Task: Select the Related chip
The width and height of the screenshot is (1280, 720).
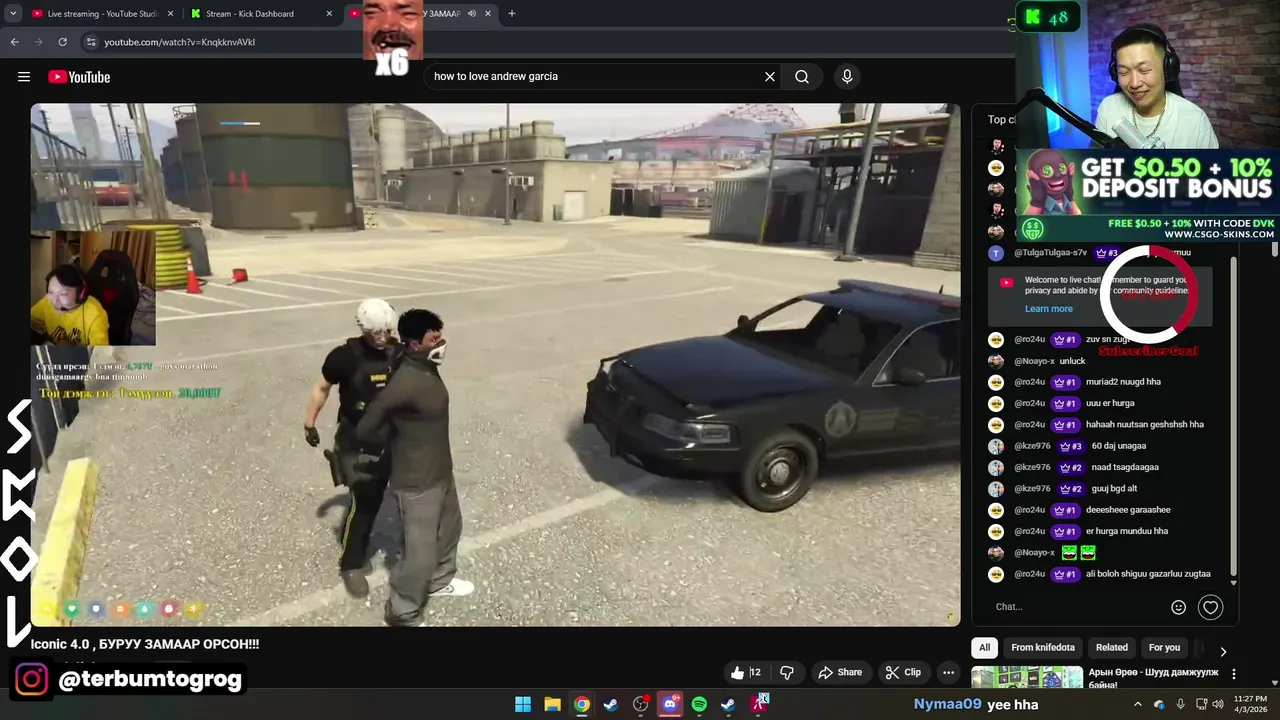Action: 1111,647
